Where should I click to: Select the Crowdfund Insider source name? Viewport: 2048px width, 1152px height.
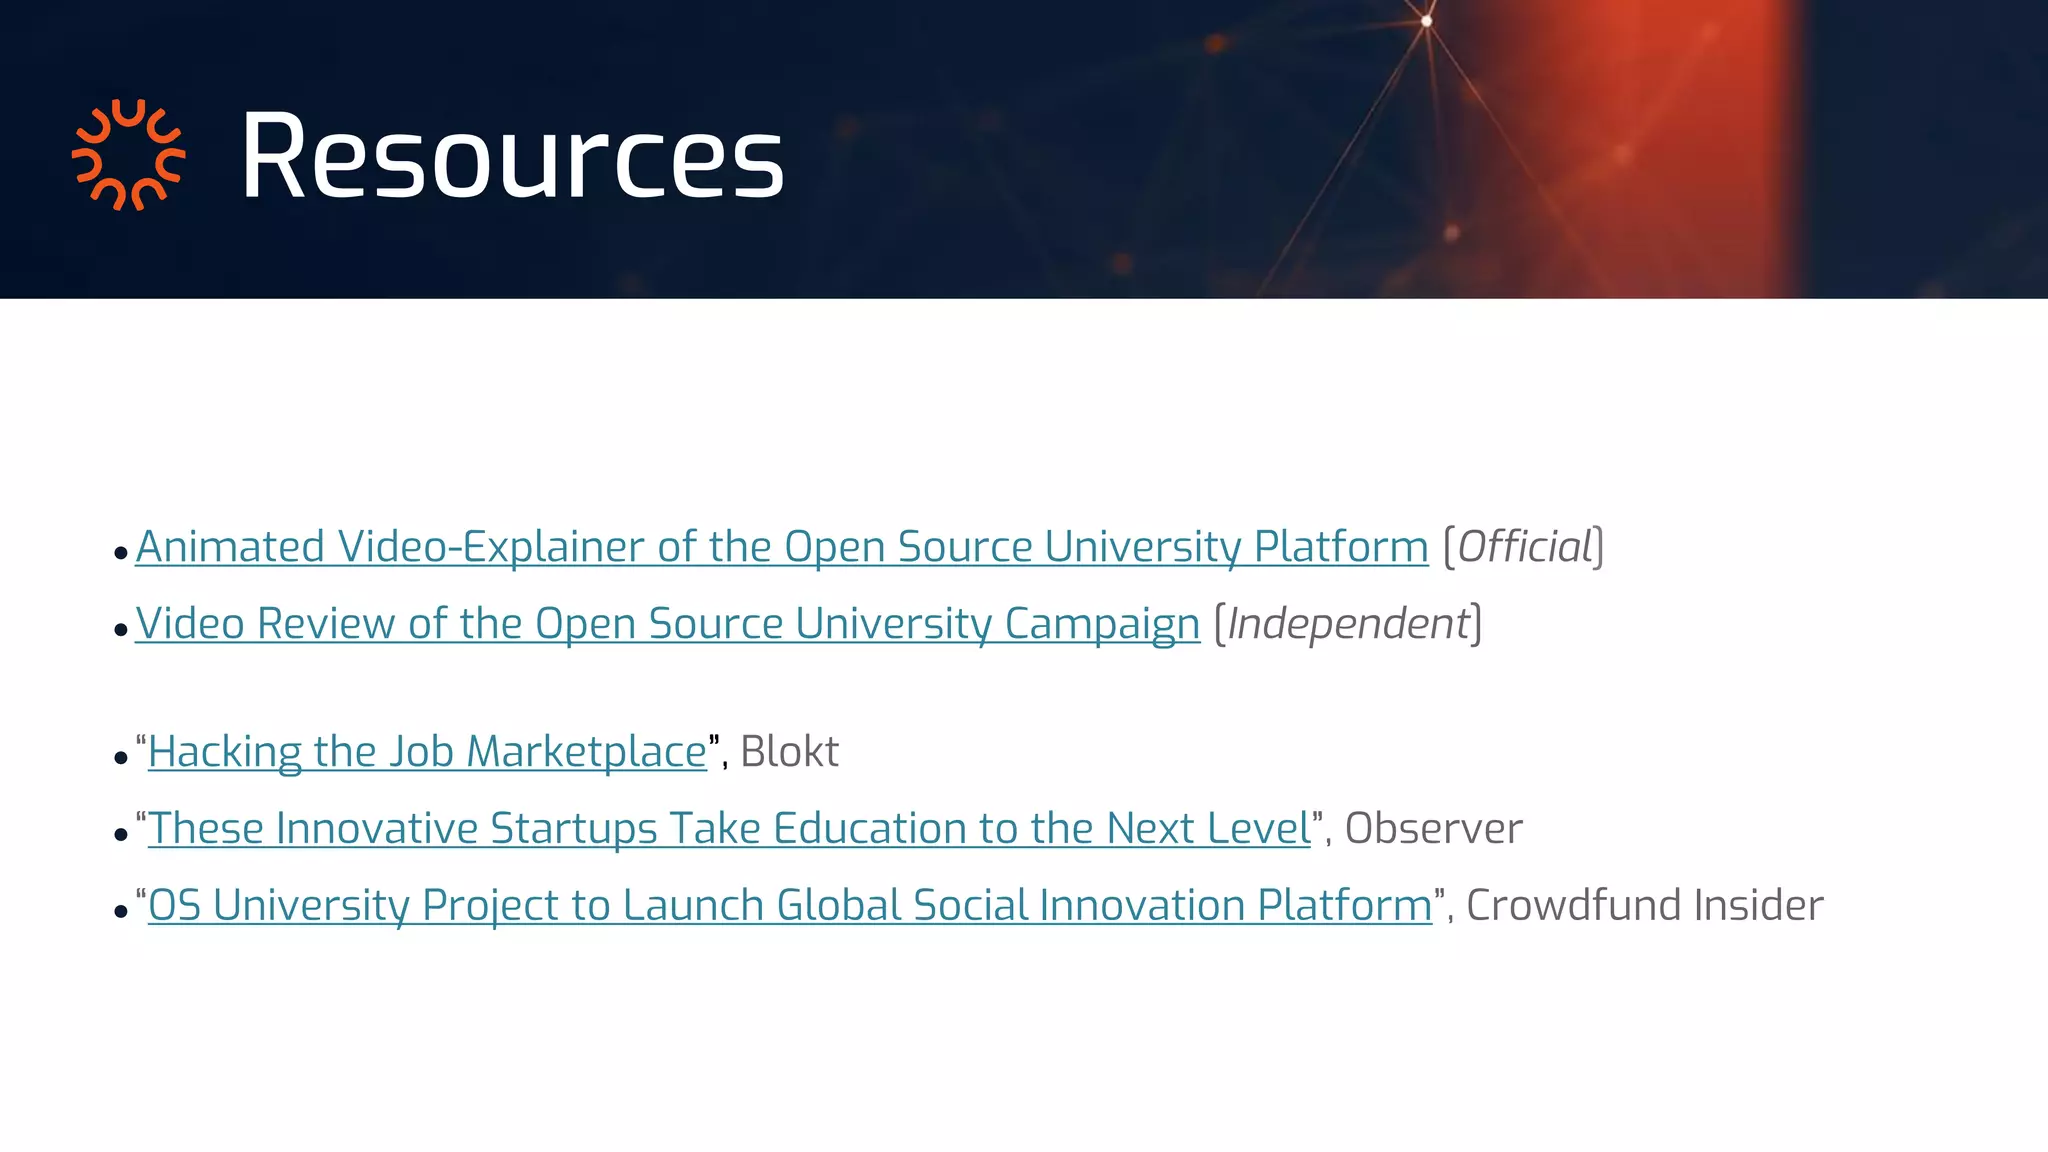[x=1644, y=906]
